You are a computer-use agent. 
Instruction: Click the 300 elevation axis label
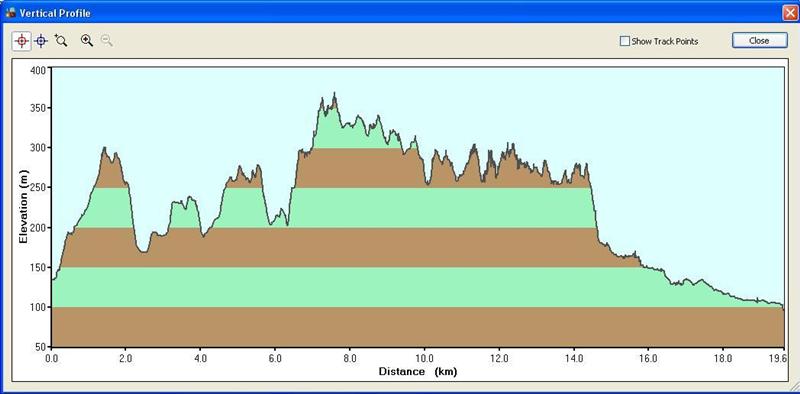pyautogui.click(x=39, y=148)
